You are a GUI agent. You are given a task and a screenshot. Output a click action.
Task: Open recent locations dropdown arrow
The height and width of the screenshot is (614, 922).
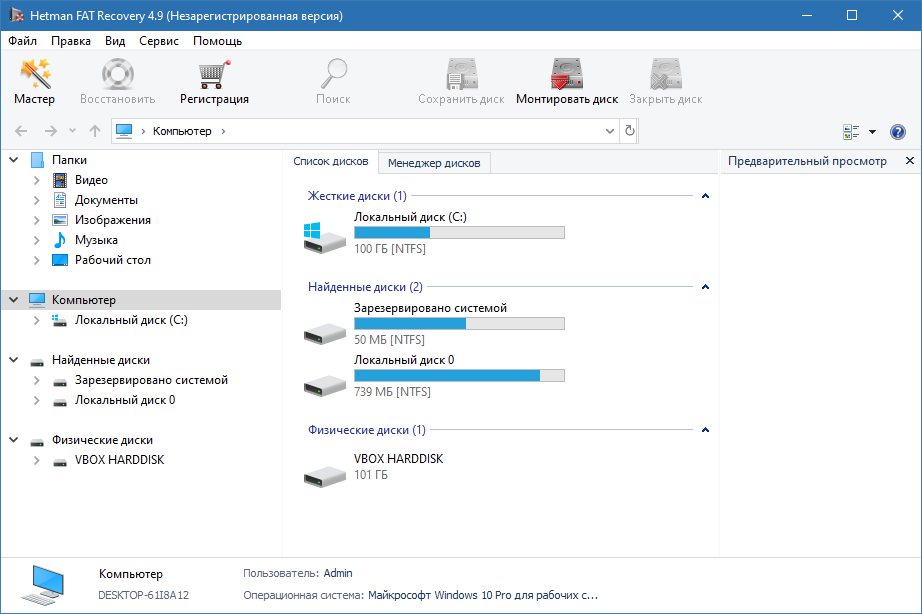[x=72, y=131]
